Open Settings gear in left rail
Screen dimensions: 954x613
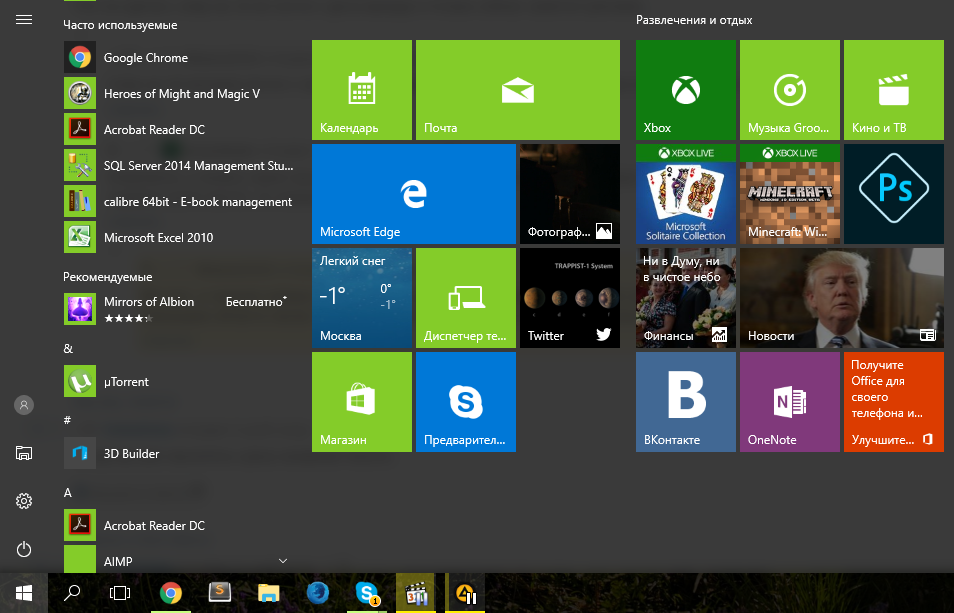tap(24, 501)
